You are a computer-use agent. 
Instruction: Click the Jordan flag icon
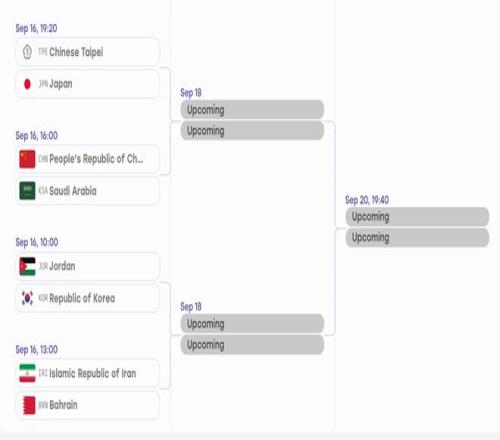point(27,267)
